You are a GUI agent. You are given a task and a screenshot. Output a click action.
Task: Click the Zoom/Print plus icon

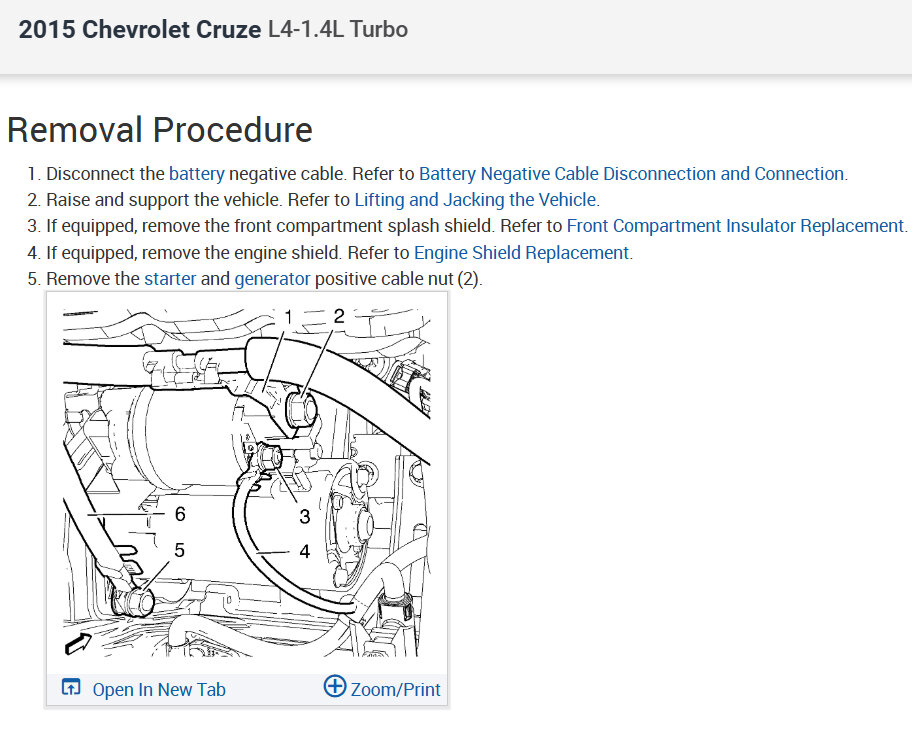pyautogui.click(x=334, y=686)
